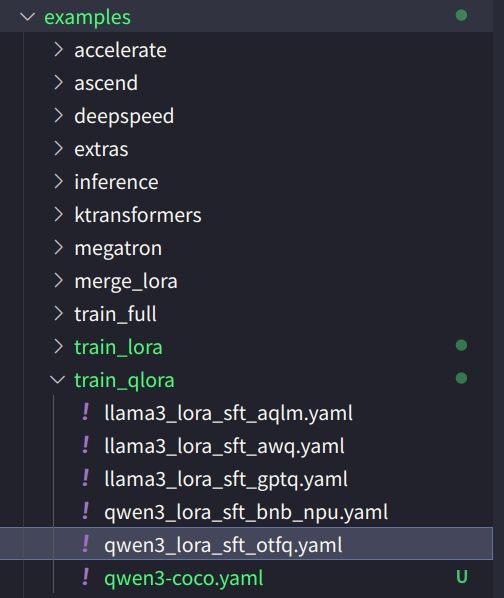
Task: Click the YAML icon beside llama3_lora_sft_aqlm.yaml
Action: (86, 413)
